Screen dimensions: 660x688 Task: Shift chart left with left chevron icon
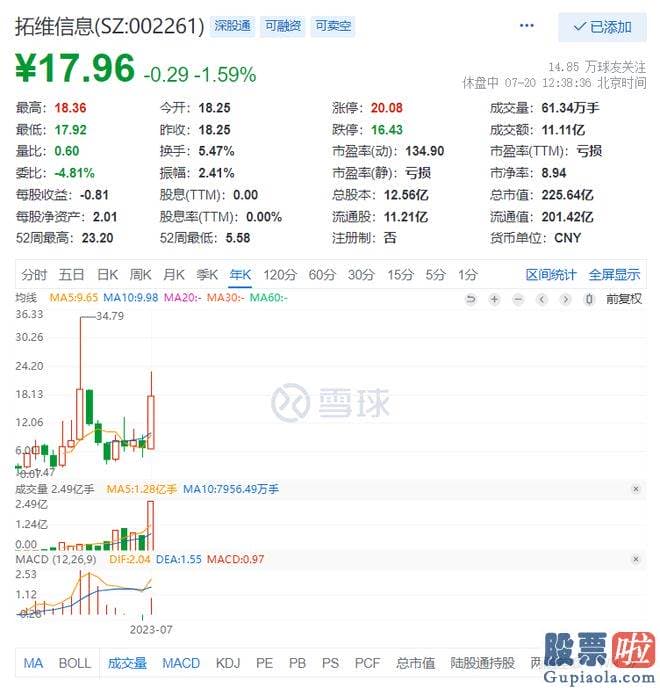pos(542,299)
